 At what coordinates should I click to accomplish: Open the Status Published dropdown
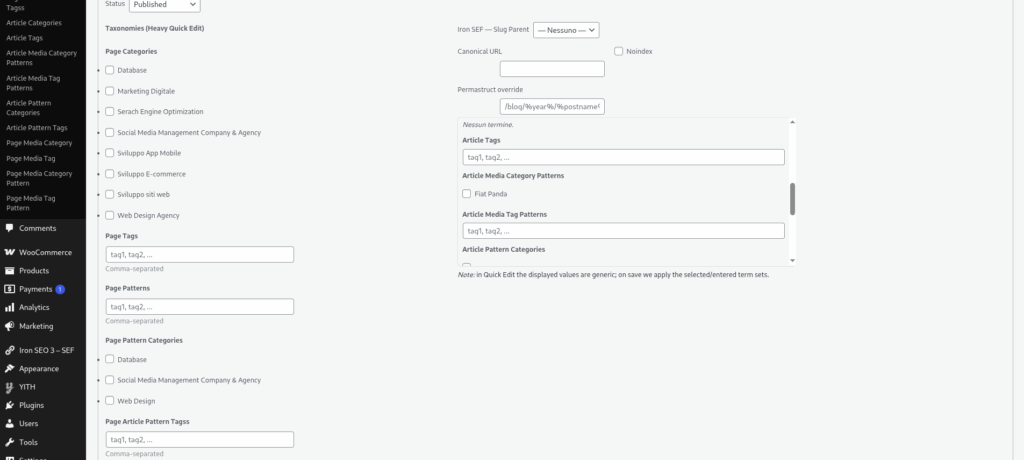coord(165,5)
